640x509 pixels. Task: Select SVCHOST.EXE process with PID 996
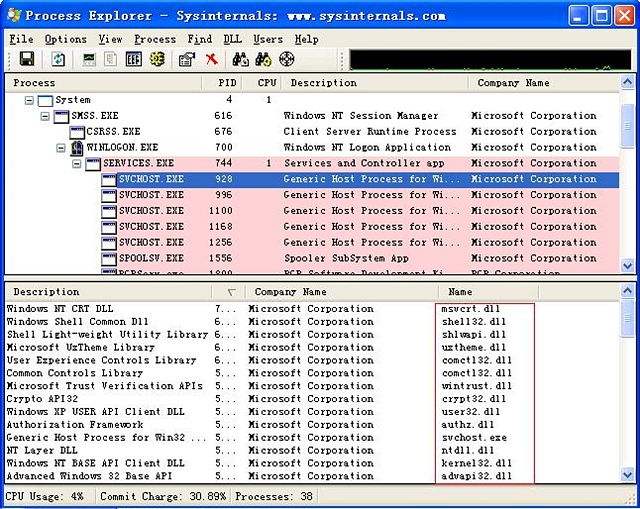coord(312,195)
